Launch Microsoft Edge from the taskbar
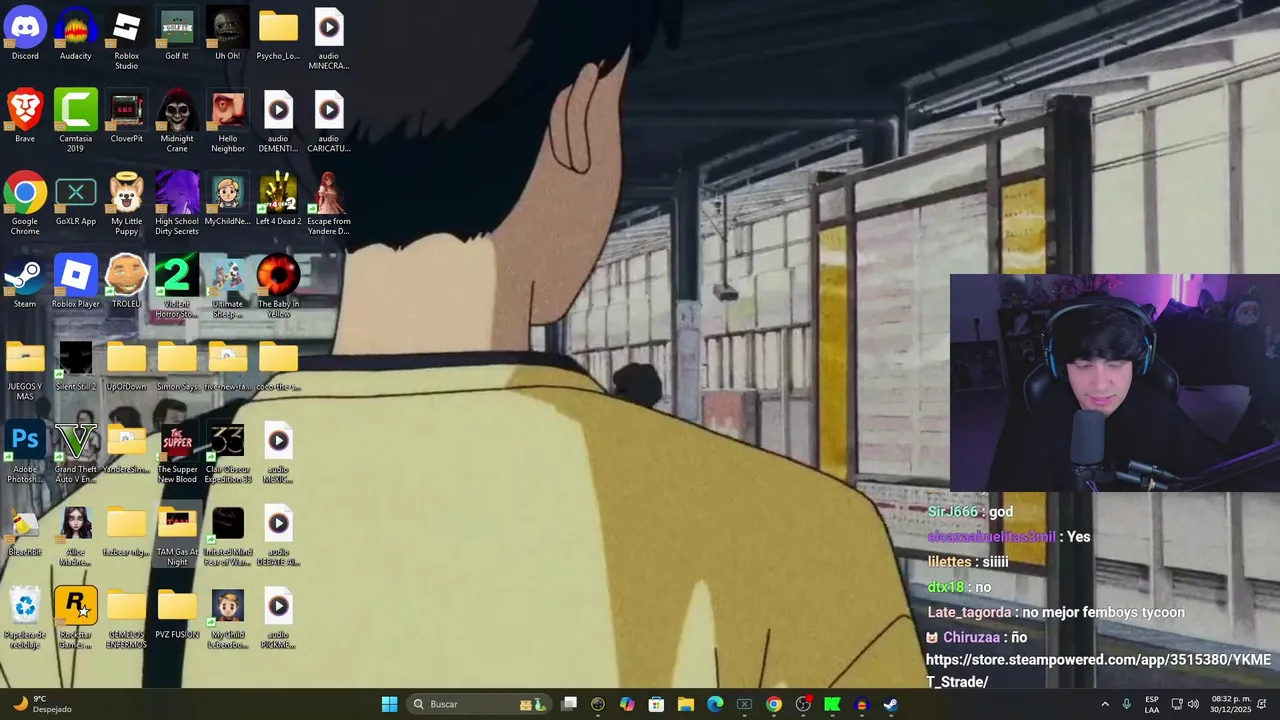The height and width of the screenshot is (720, 1280). tap(715, 704)
